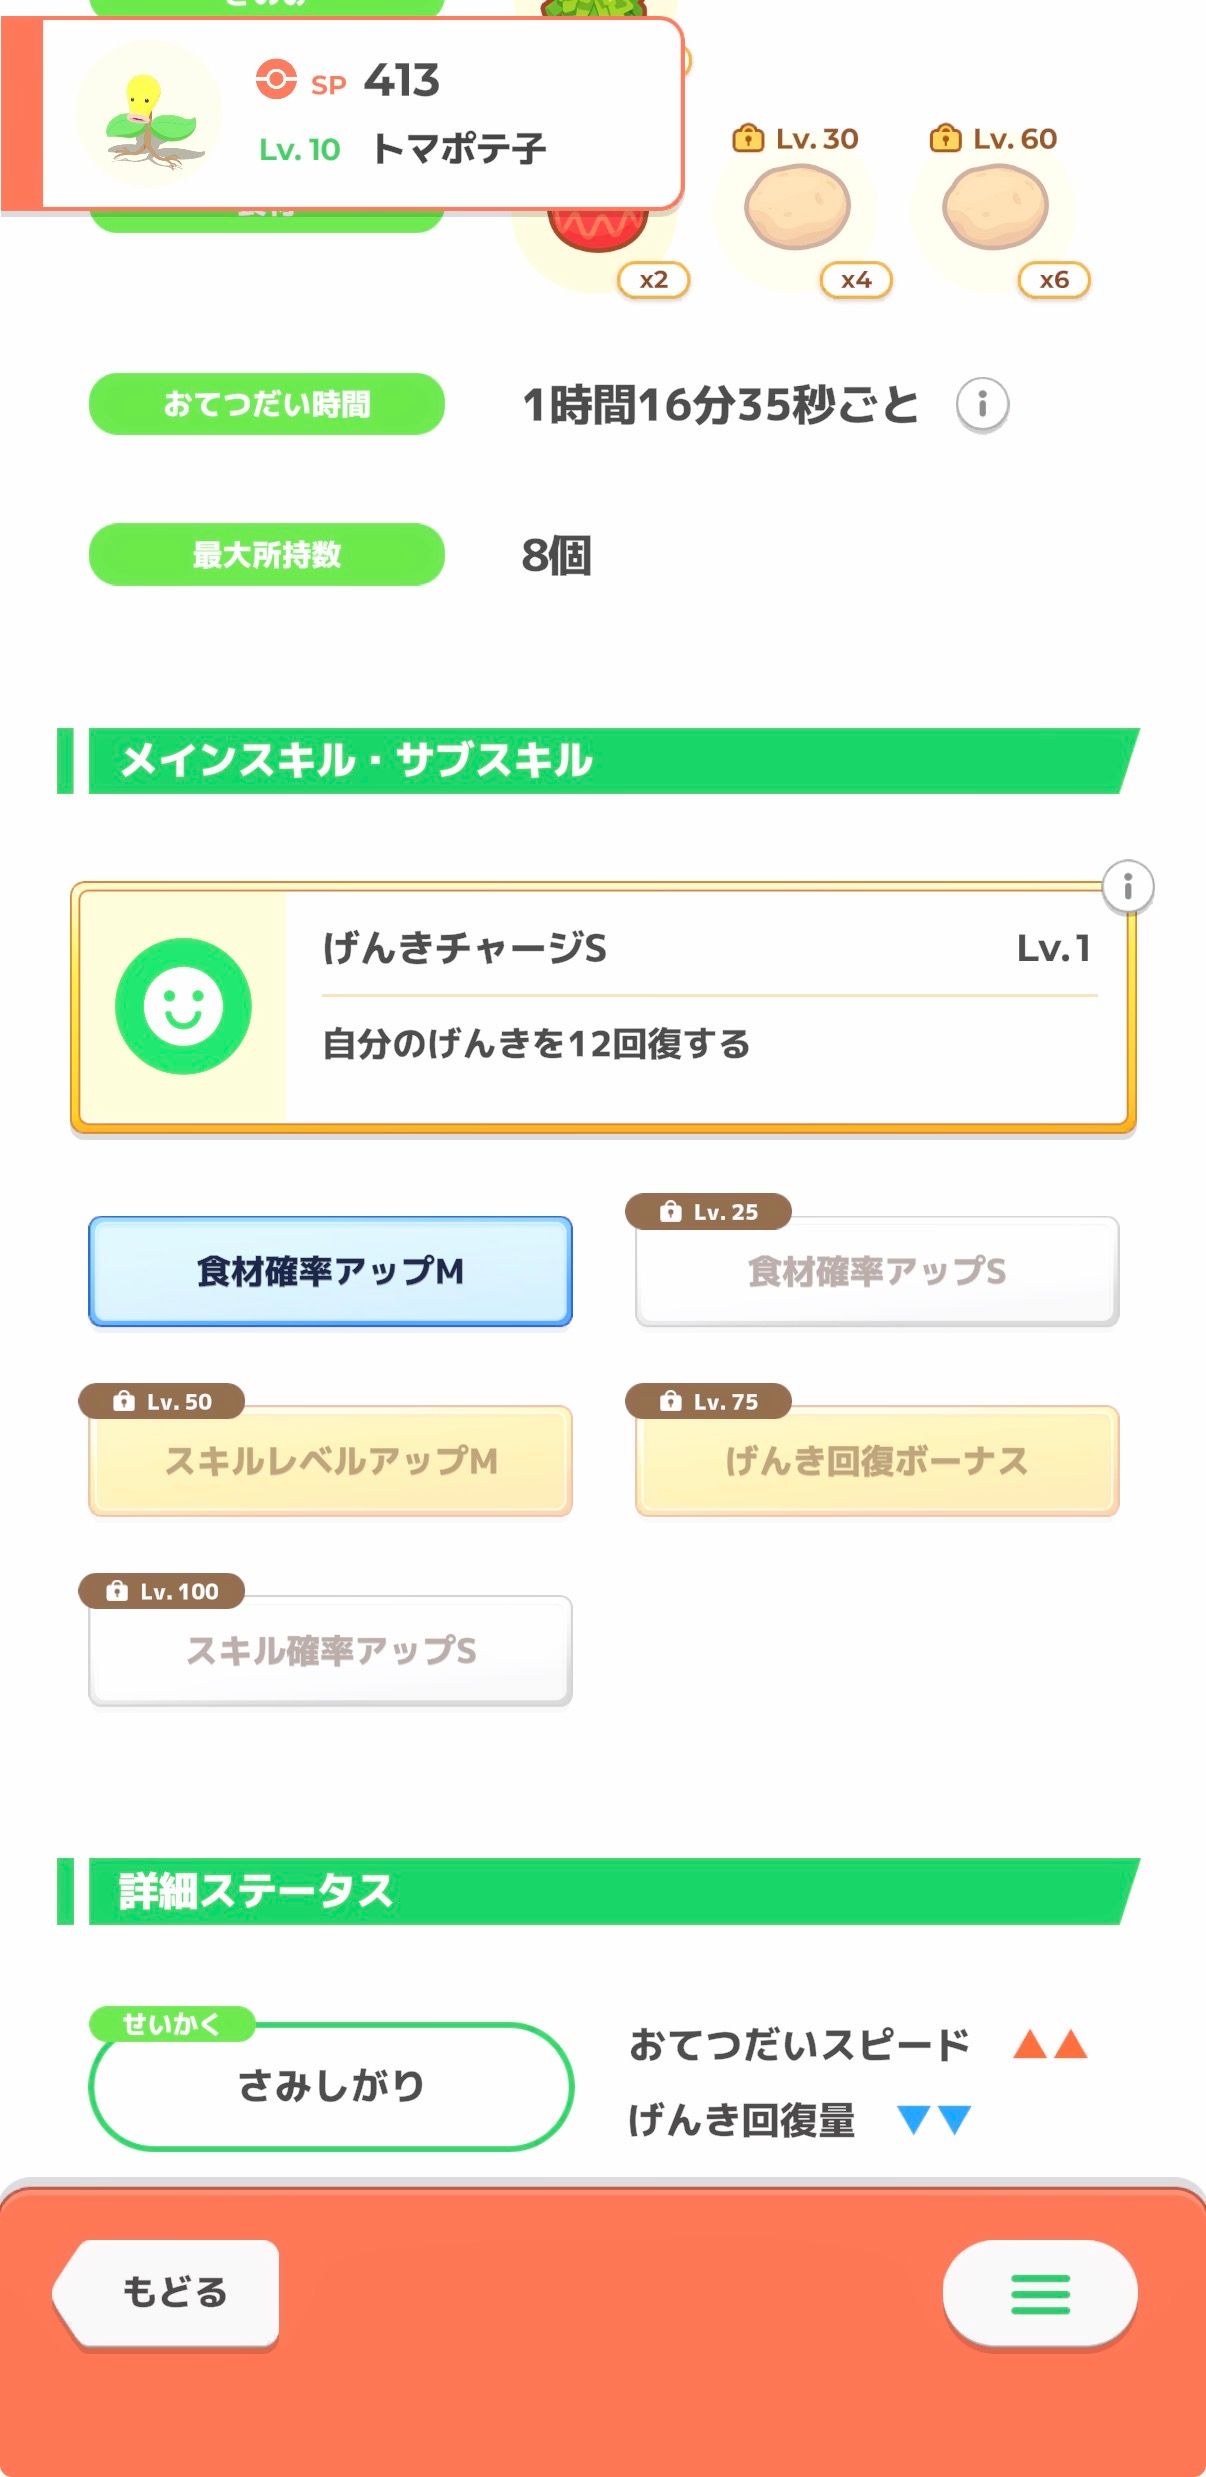Tap the 最大所持数 green label
Image resolution: width=1206 pixels, height=2477 pixels.
(267, 555)
